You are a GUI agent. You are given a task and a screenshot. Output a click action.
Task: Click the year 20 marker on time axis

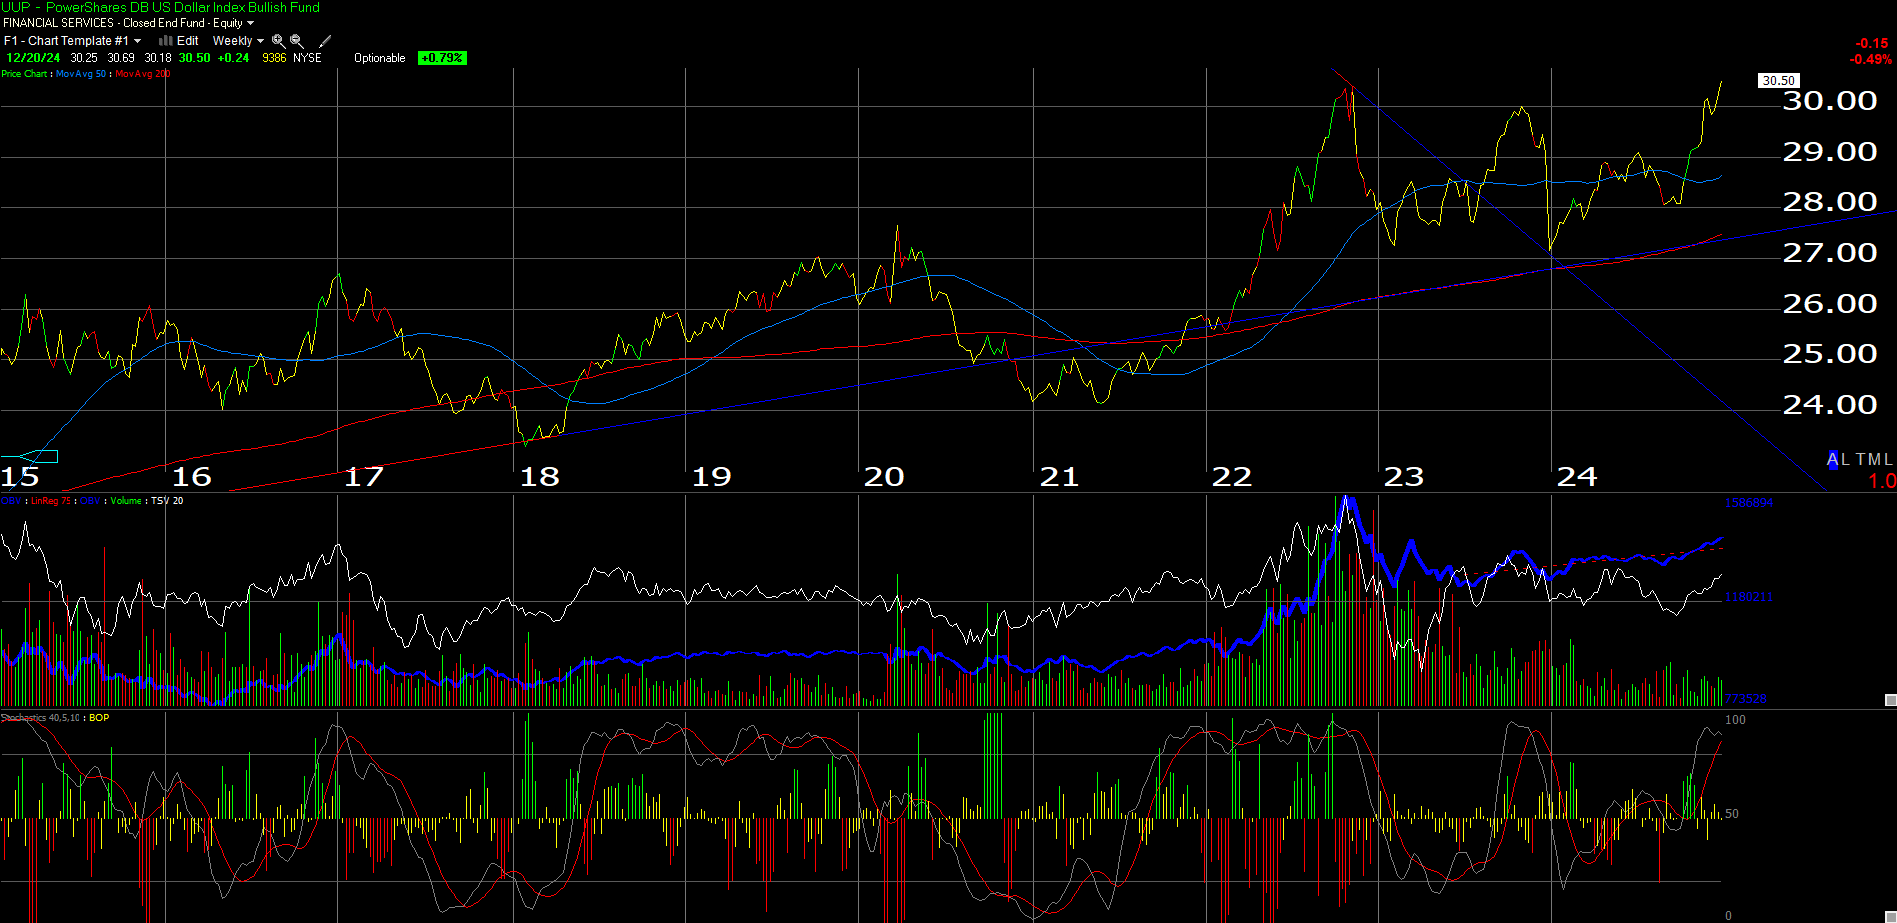coord(884,477)
